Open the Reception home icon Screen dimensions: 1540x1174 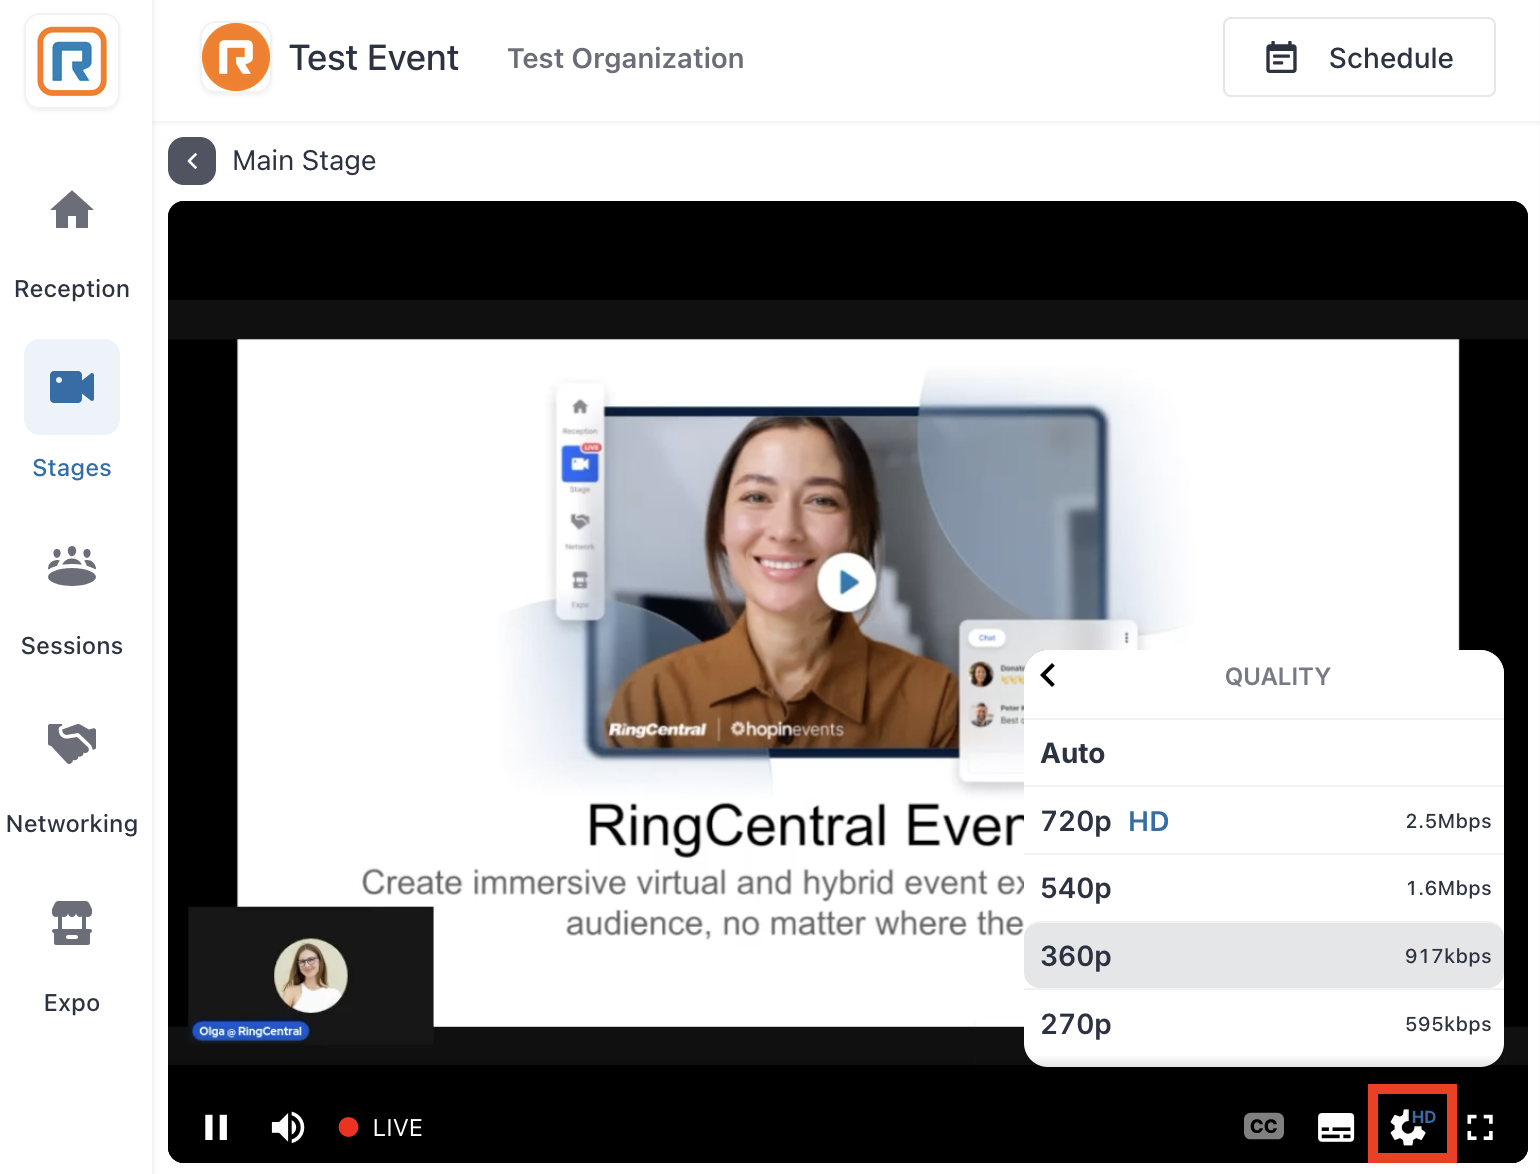coord(72,210)
